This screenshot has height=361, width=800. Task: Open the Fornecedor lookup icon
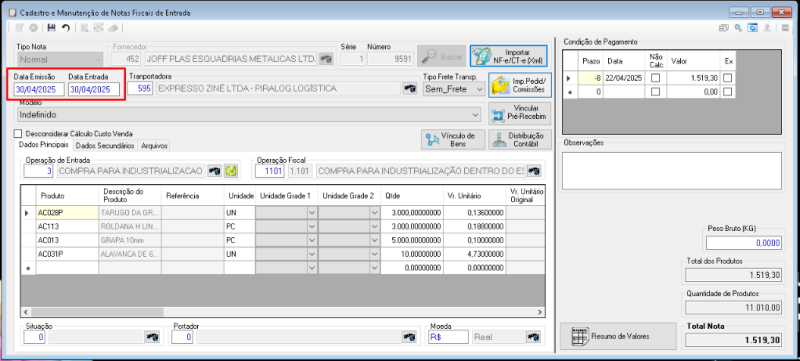[326, 59]
